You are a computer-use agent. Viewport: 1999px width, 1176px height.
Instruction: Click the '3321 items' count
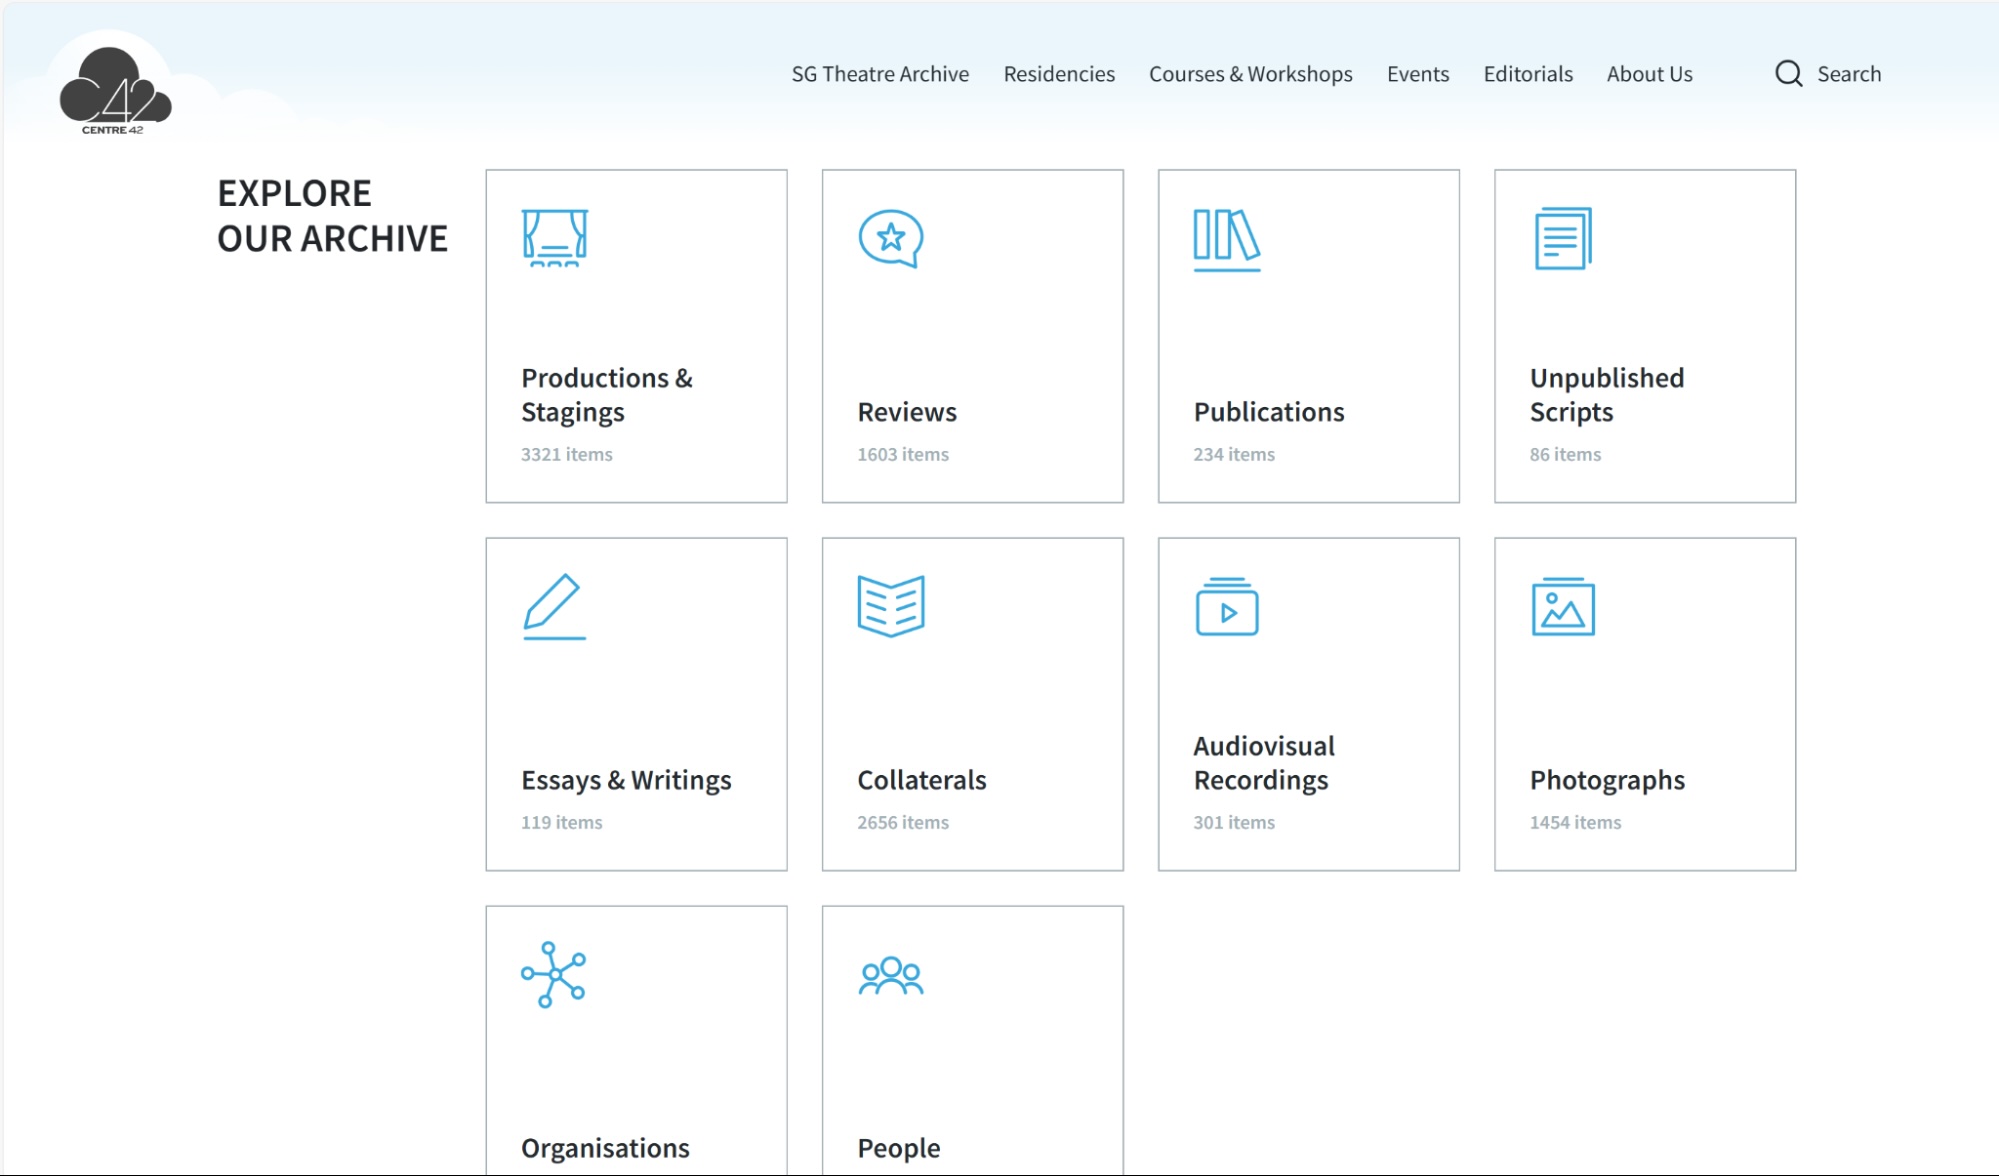tap(566, 454)
